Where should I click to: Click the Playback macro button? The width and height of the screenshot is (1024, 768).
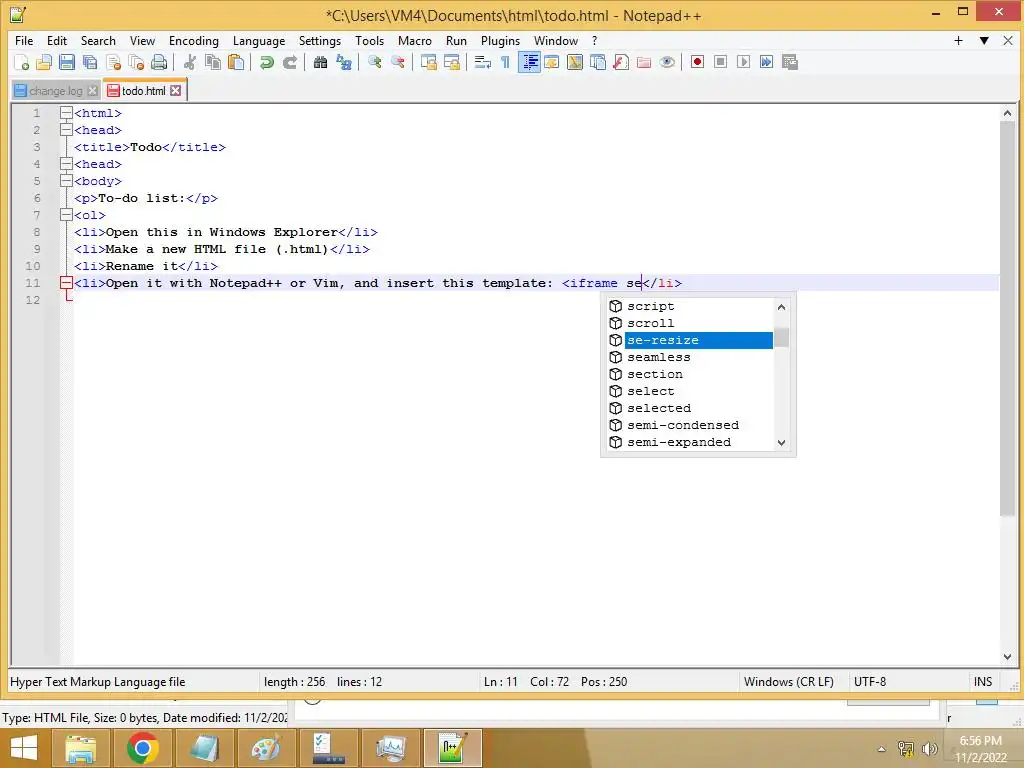[x=743, y=62]
